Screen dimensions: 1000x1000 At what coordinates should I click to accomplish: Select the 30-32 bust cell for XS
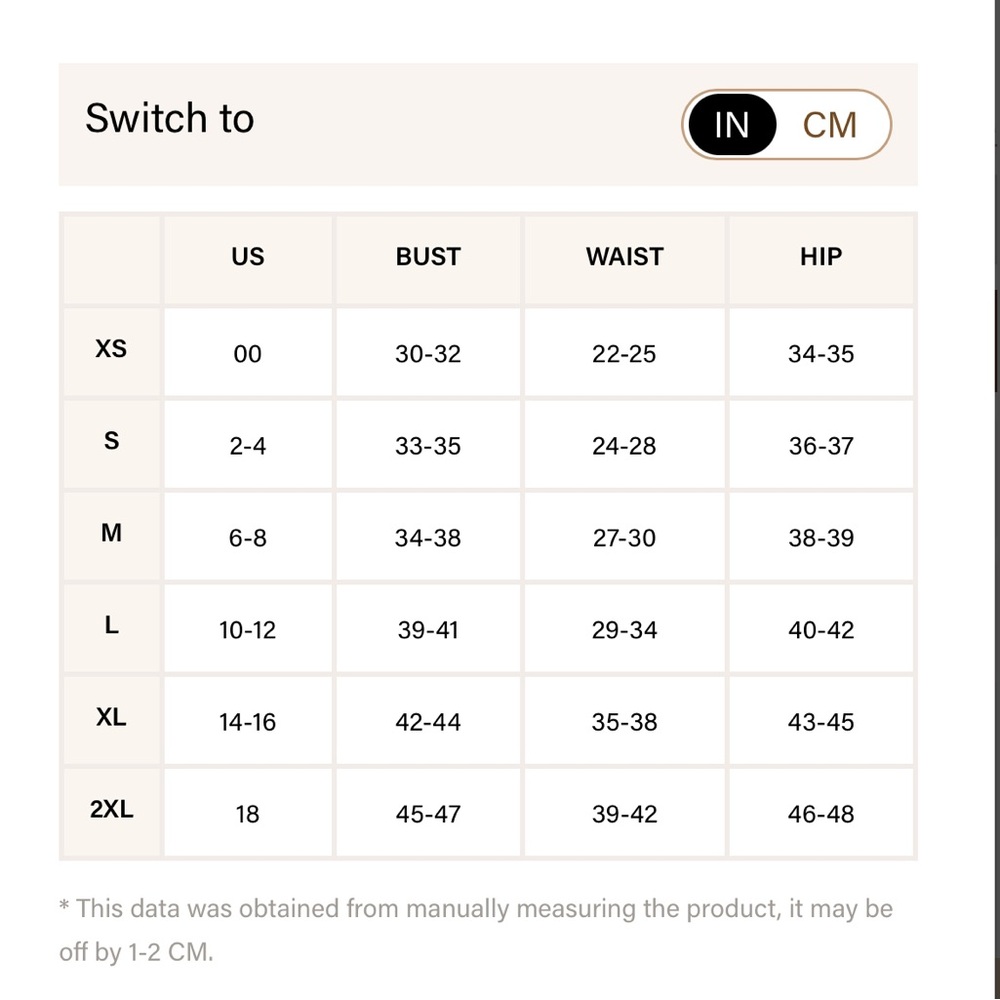(x=428, y=351)
